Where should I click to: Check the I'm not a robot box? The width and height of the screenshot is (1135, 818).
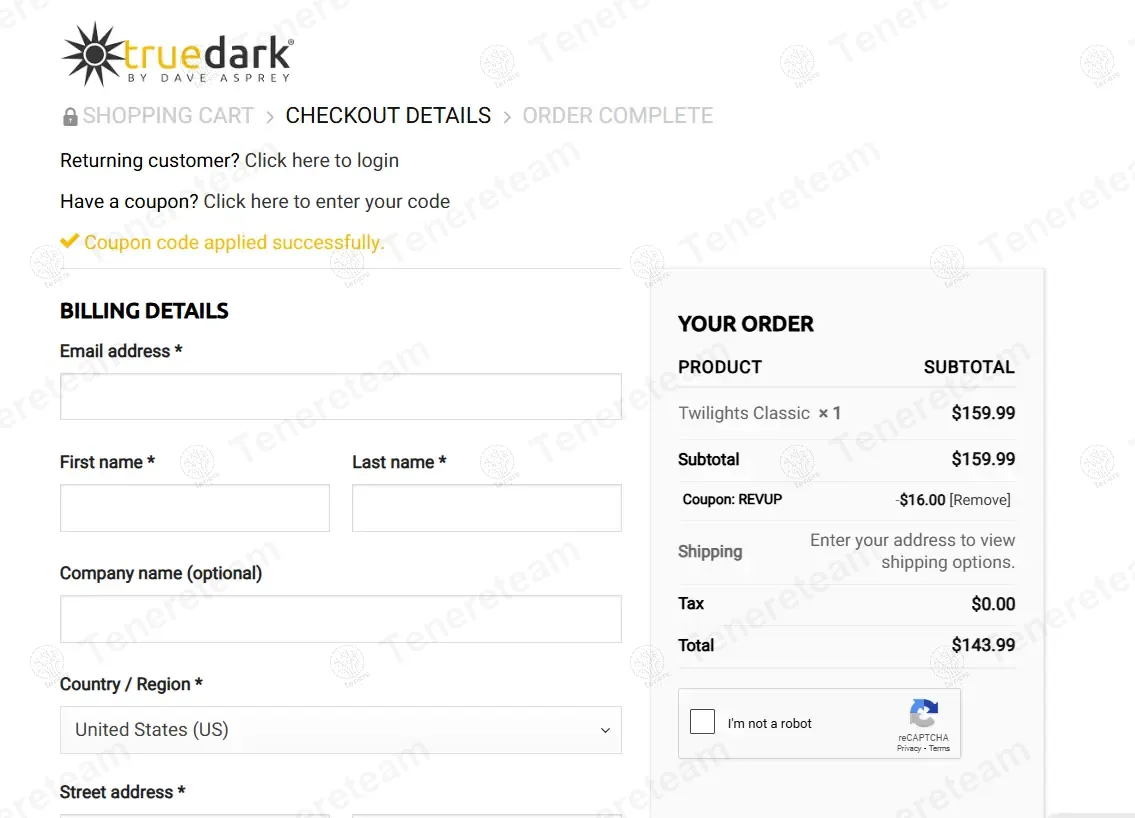(703, 722)
